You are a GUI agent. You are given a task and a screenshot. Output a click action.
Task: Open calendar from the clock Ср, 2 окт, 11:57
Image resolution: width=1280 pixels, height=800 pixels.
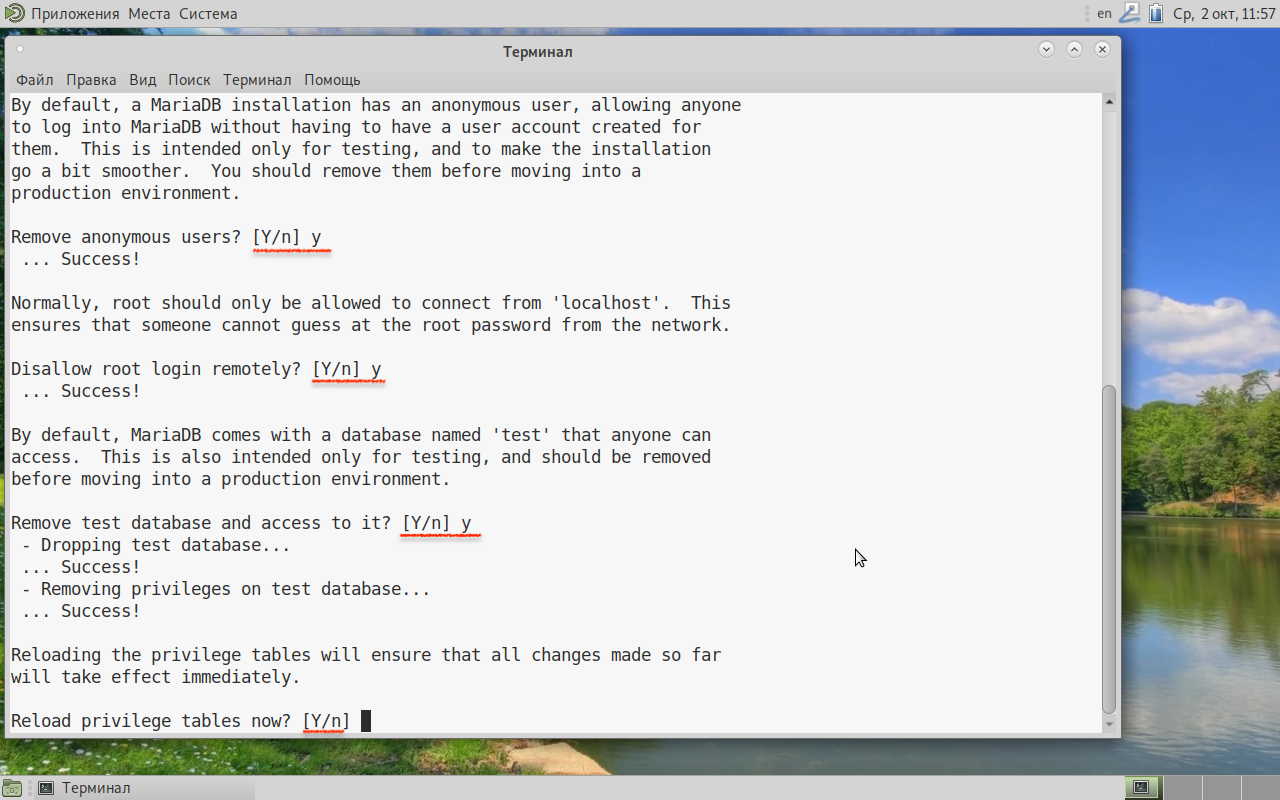[x=1224, y=14]
